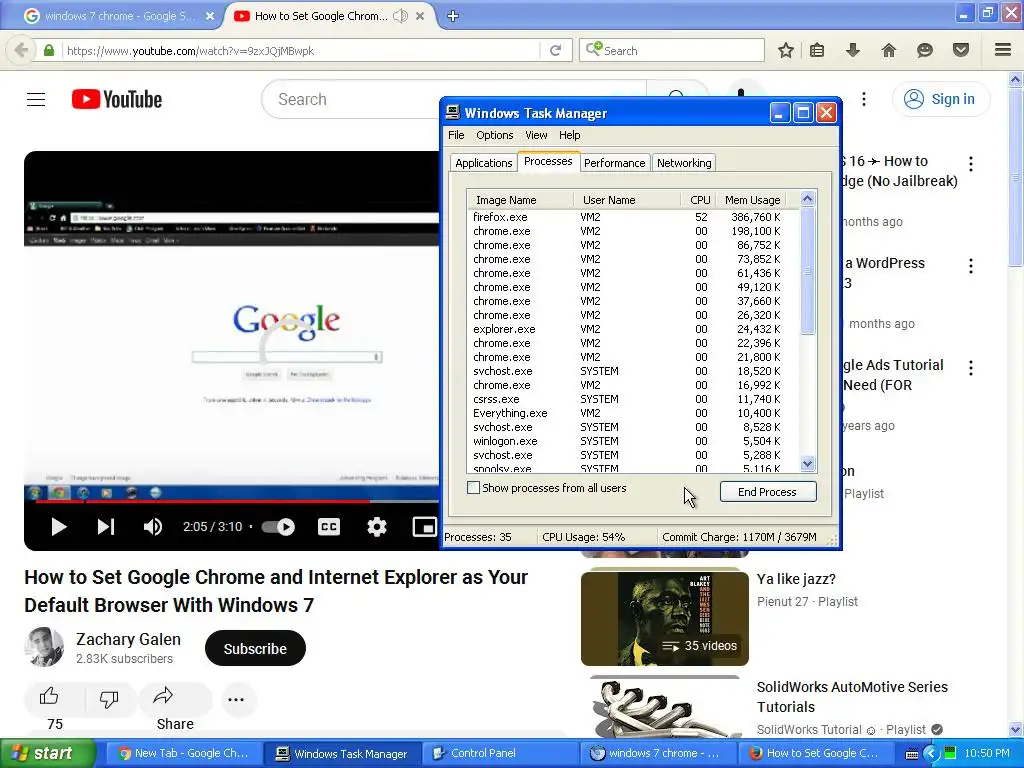
Task: Open more actions menu below video
Action: tap(236, 699)
